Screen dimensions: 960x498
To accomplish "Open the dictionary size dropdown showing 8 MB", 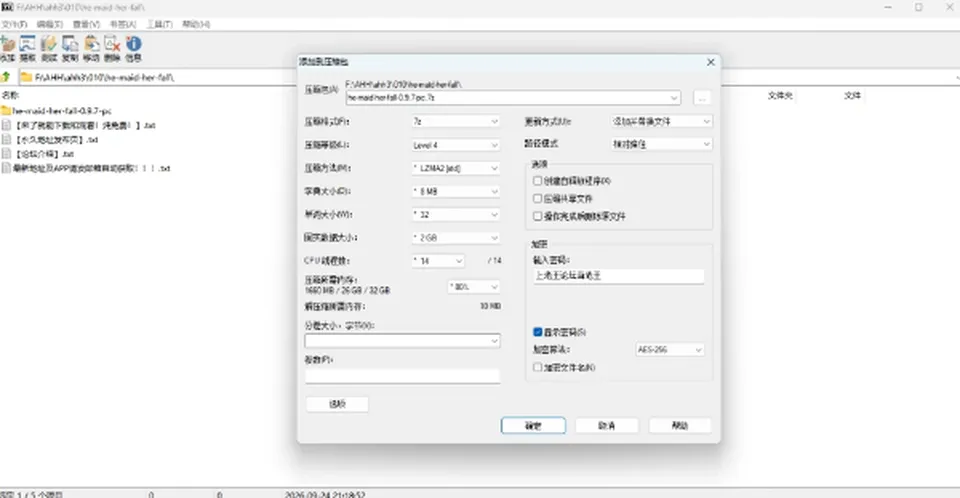I will coord(456,191).
